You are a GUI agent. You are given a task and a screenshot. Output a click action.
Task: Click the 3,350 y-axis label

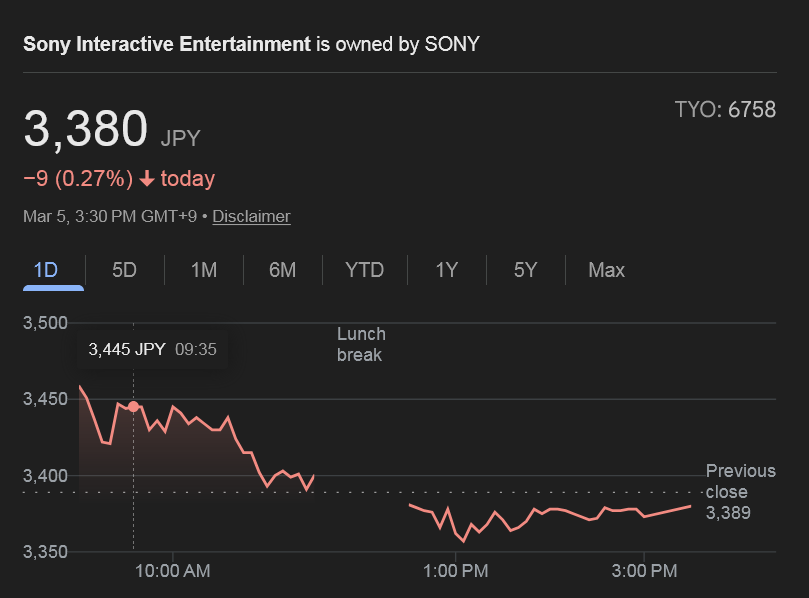(x=45, y=552)
